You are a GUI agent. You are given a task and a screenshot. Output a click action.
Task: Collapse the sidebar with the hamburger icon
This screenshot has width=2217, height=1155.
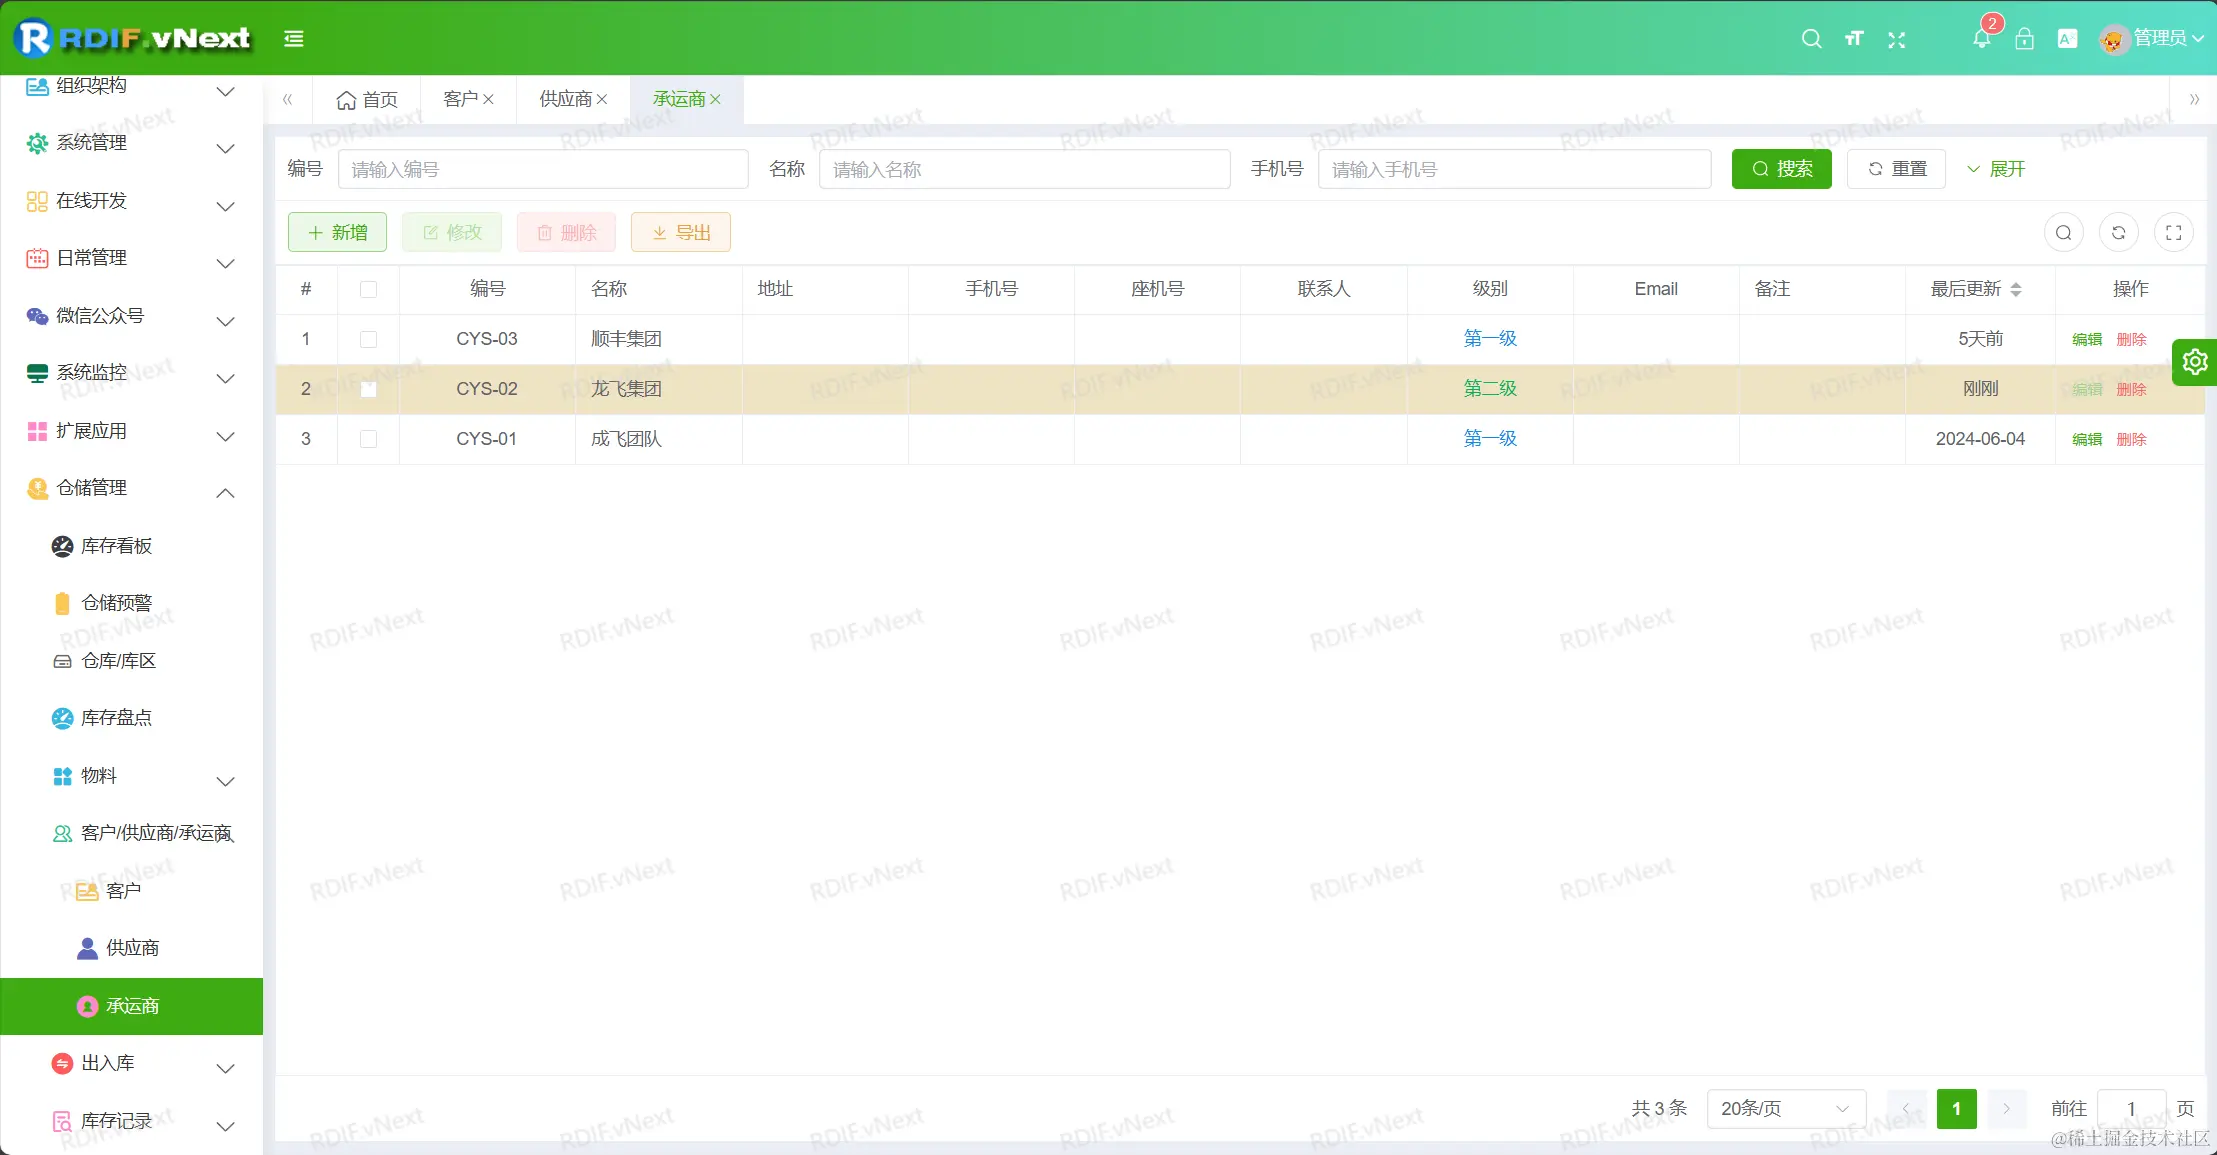(293, 38)
